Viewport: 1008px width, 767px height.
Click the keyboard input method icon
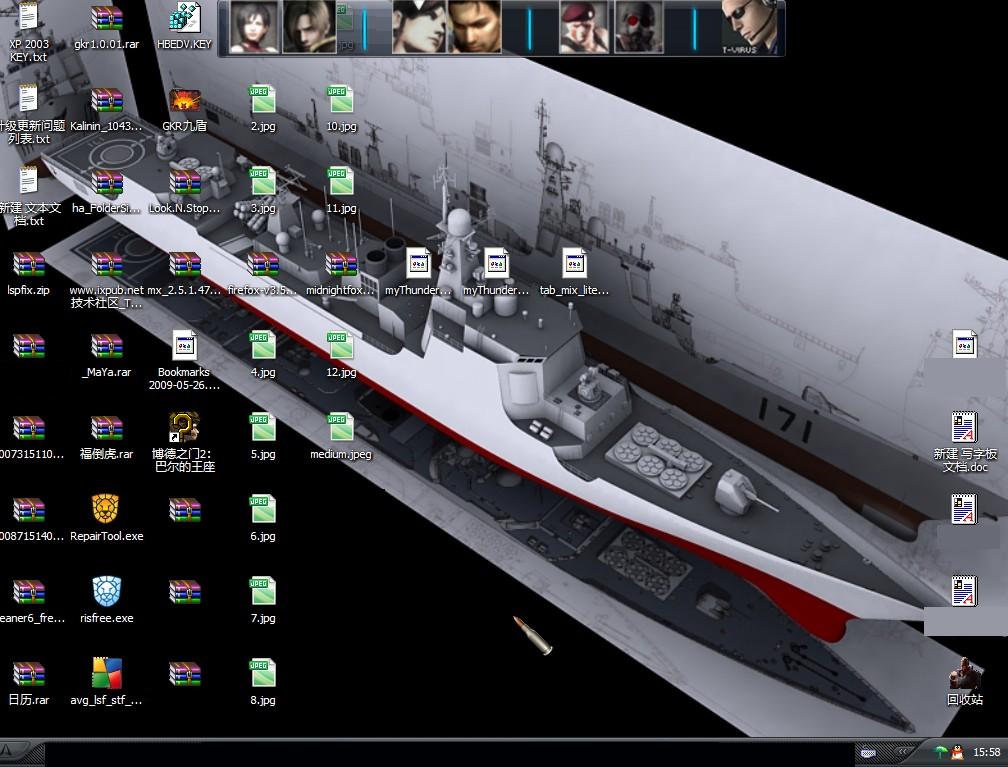(868, 752)
